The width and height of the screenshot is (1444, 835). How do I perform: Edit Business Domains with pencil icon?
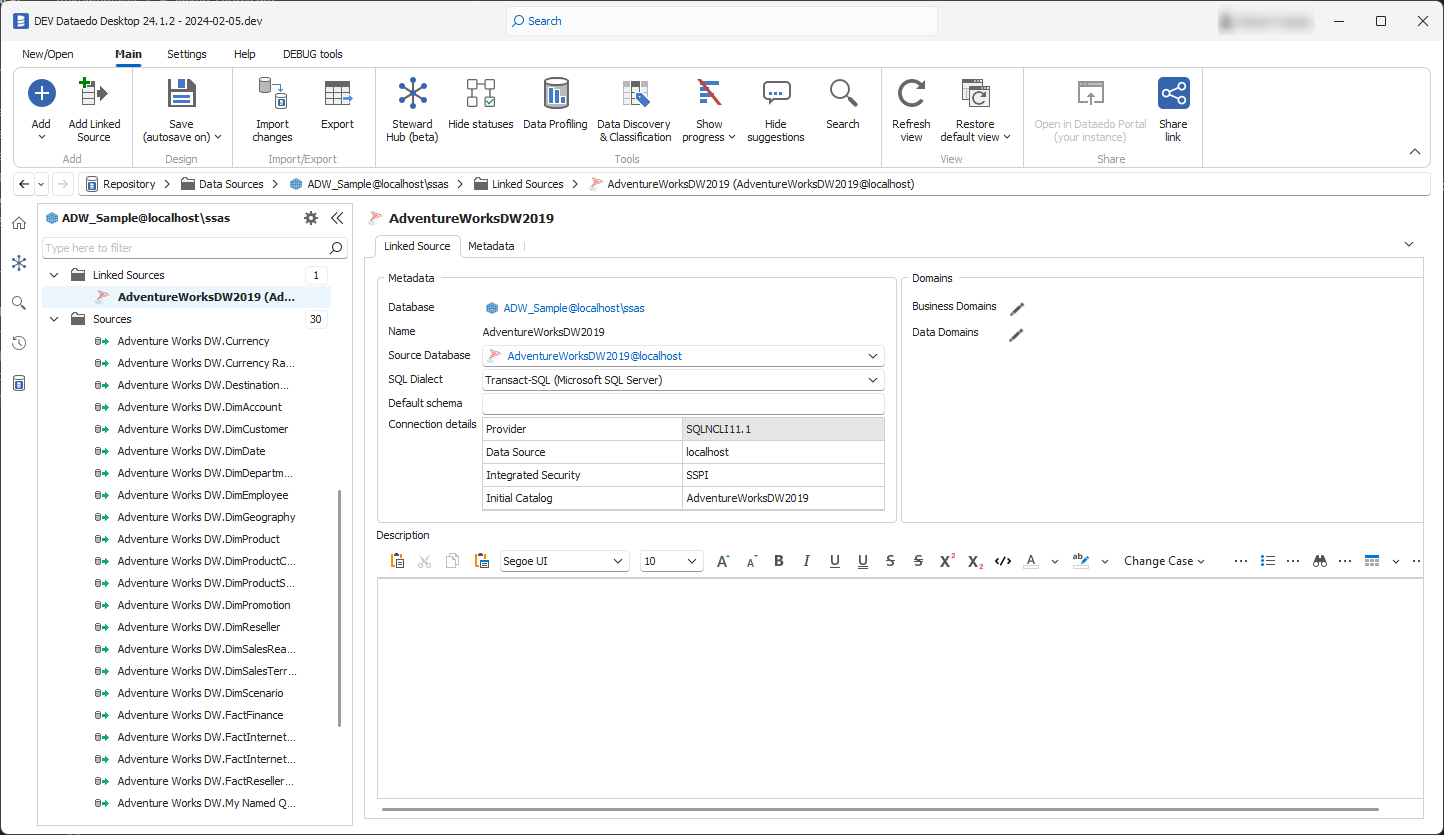1017,309
